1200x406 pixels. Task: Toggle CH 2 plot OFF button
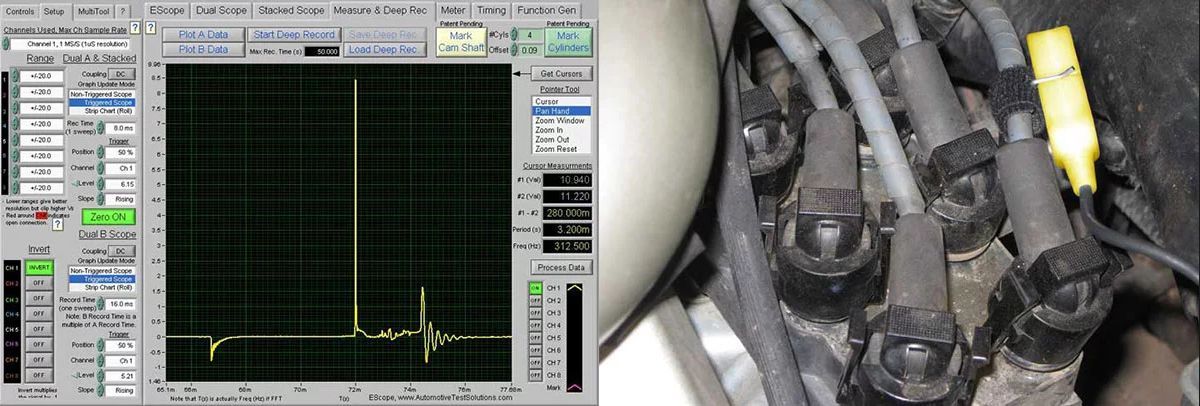point(535,300)
